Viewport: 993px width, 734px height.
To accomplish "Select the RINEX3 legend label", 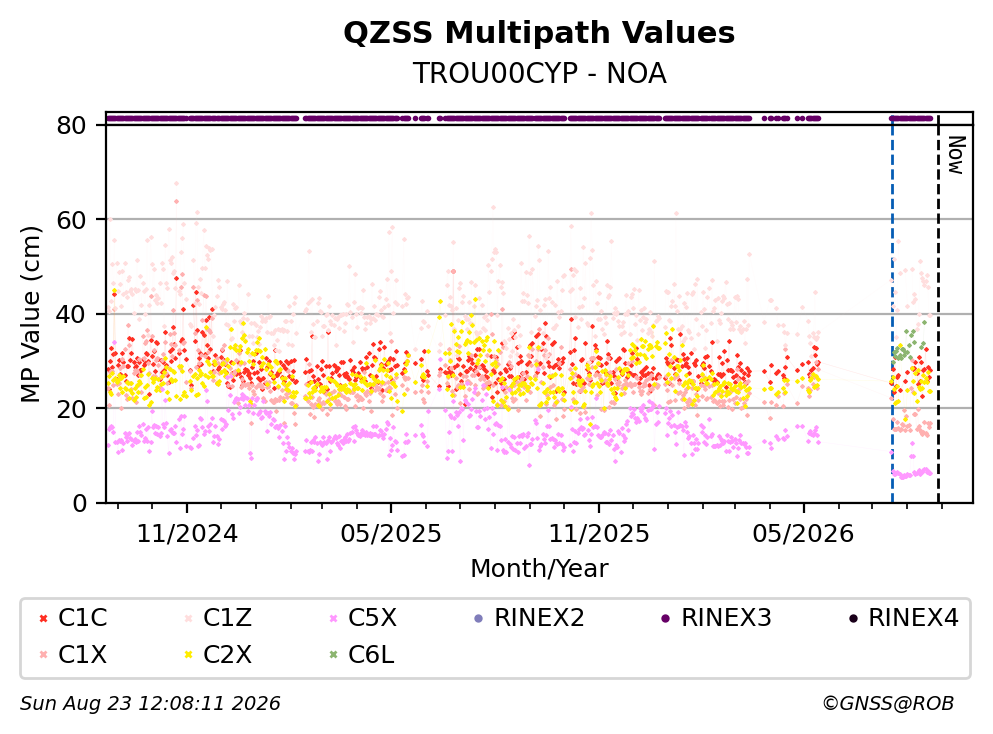I will click(x=726, y=617).
